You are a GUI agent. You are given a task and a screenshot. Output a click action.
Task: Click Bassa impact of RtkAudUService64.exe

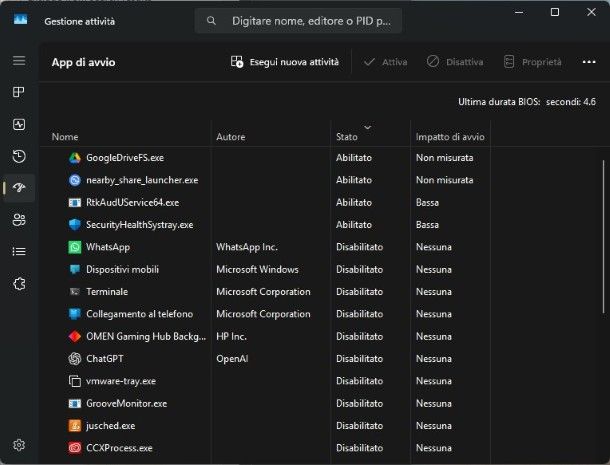pos(427,203)
